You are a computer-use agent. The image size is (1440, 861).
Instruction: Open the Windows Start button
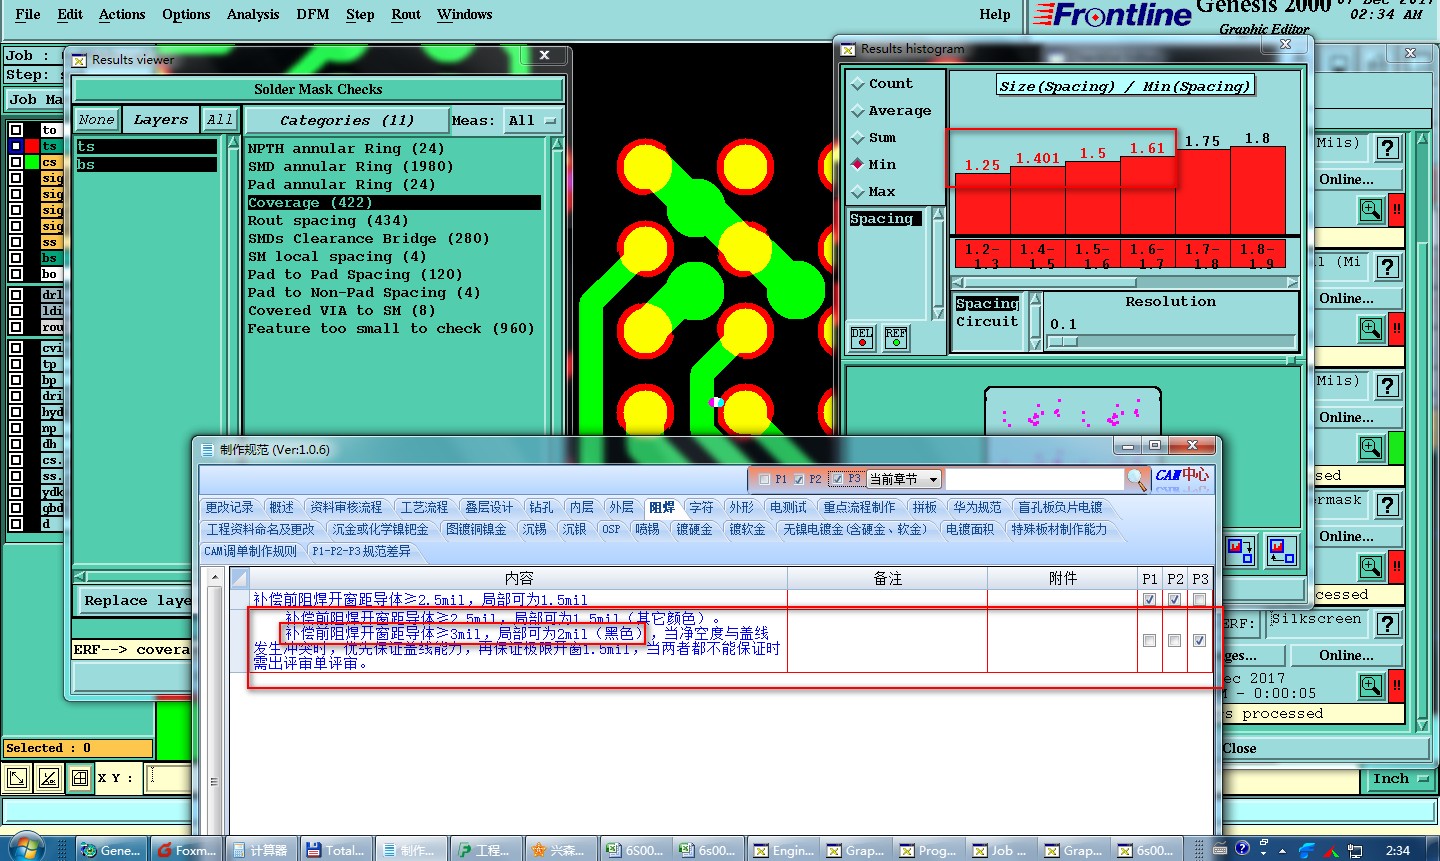pyautogui.click(x=26, y=848)
